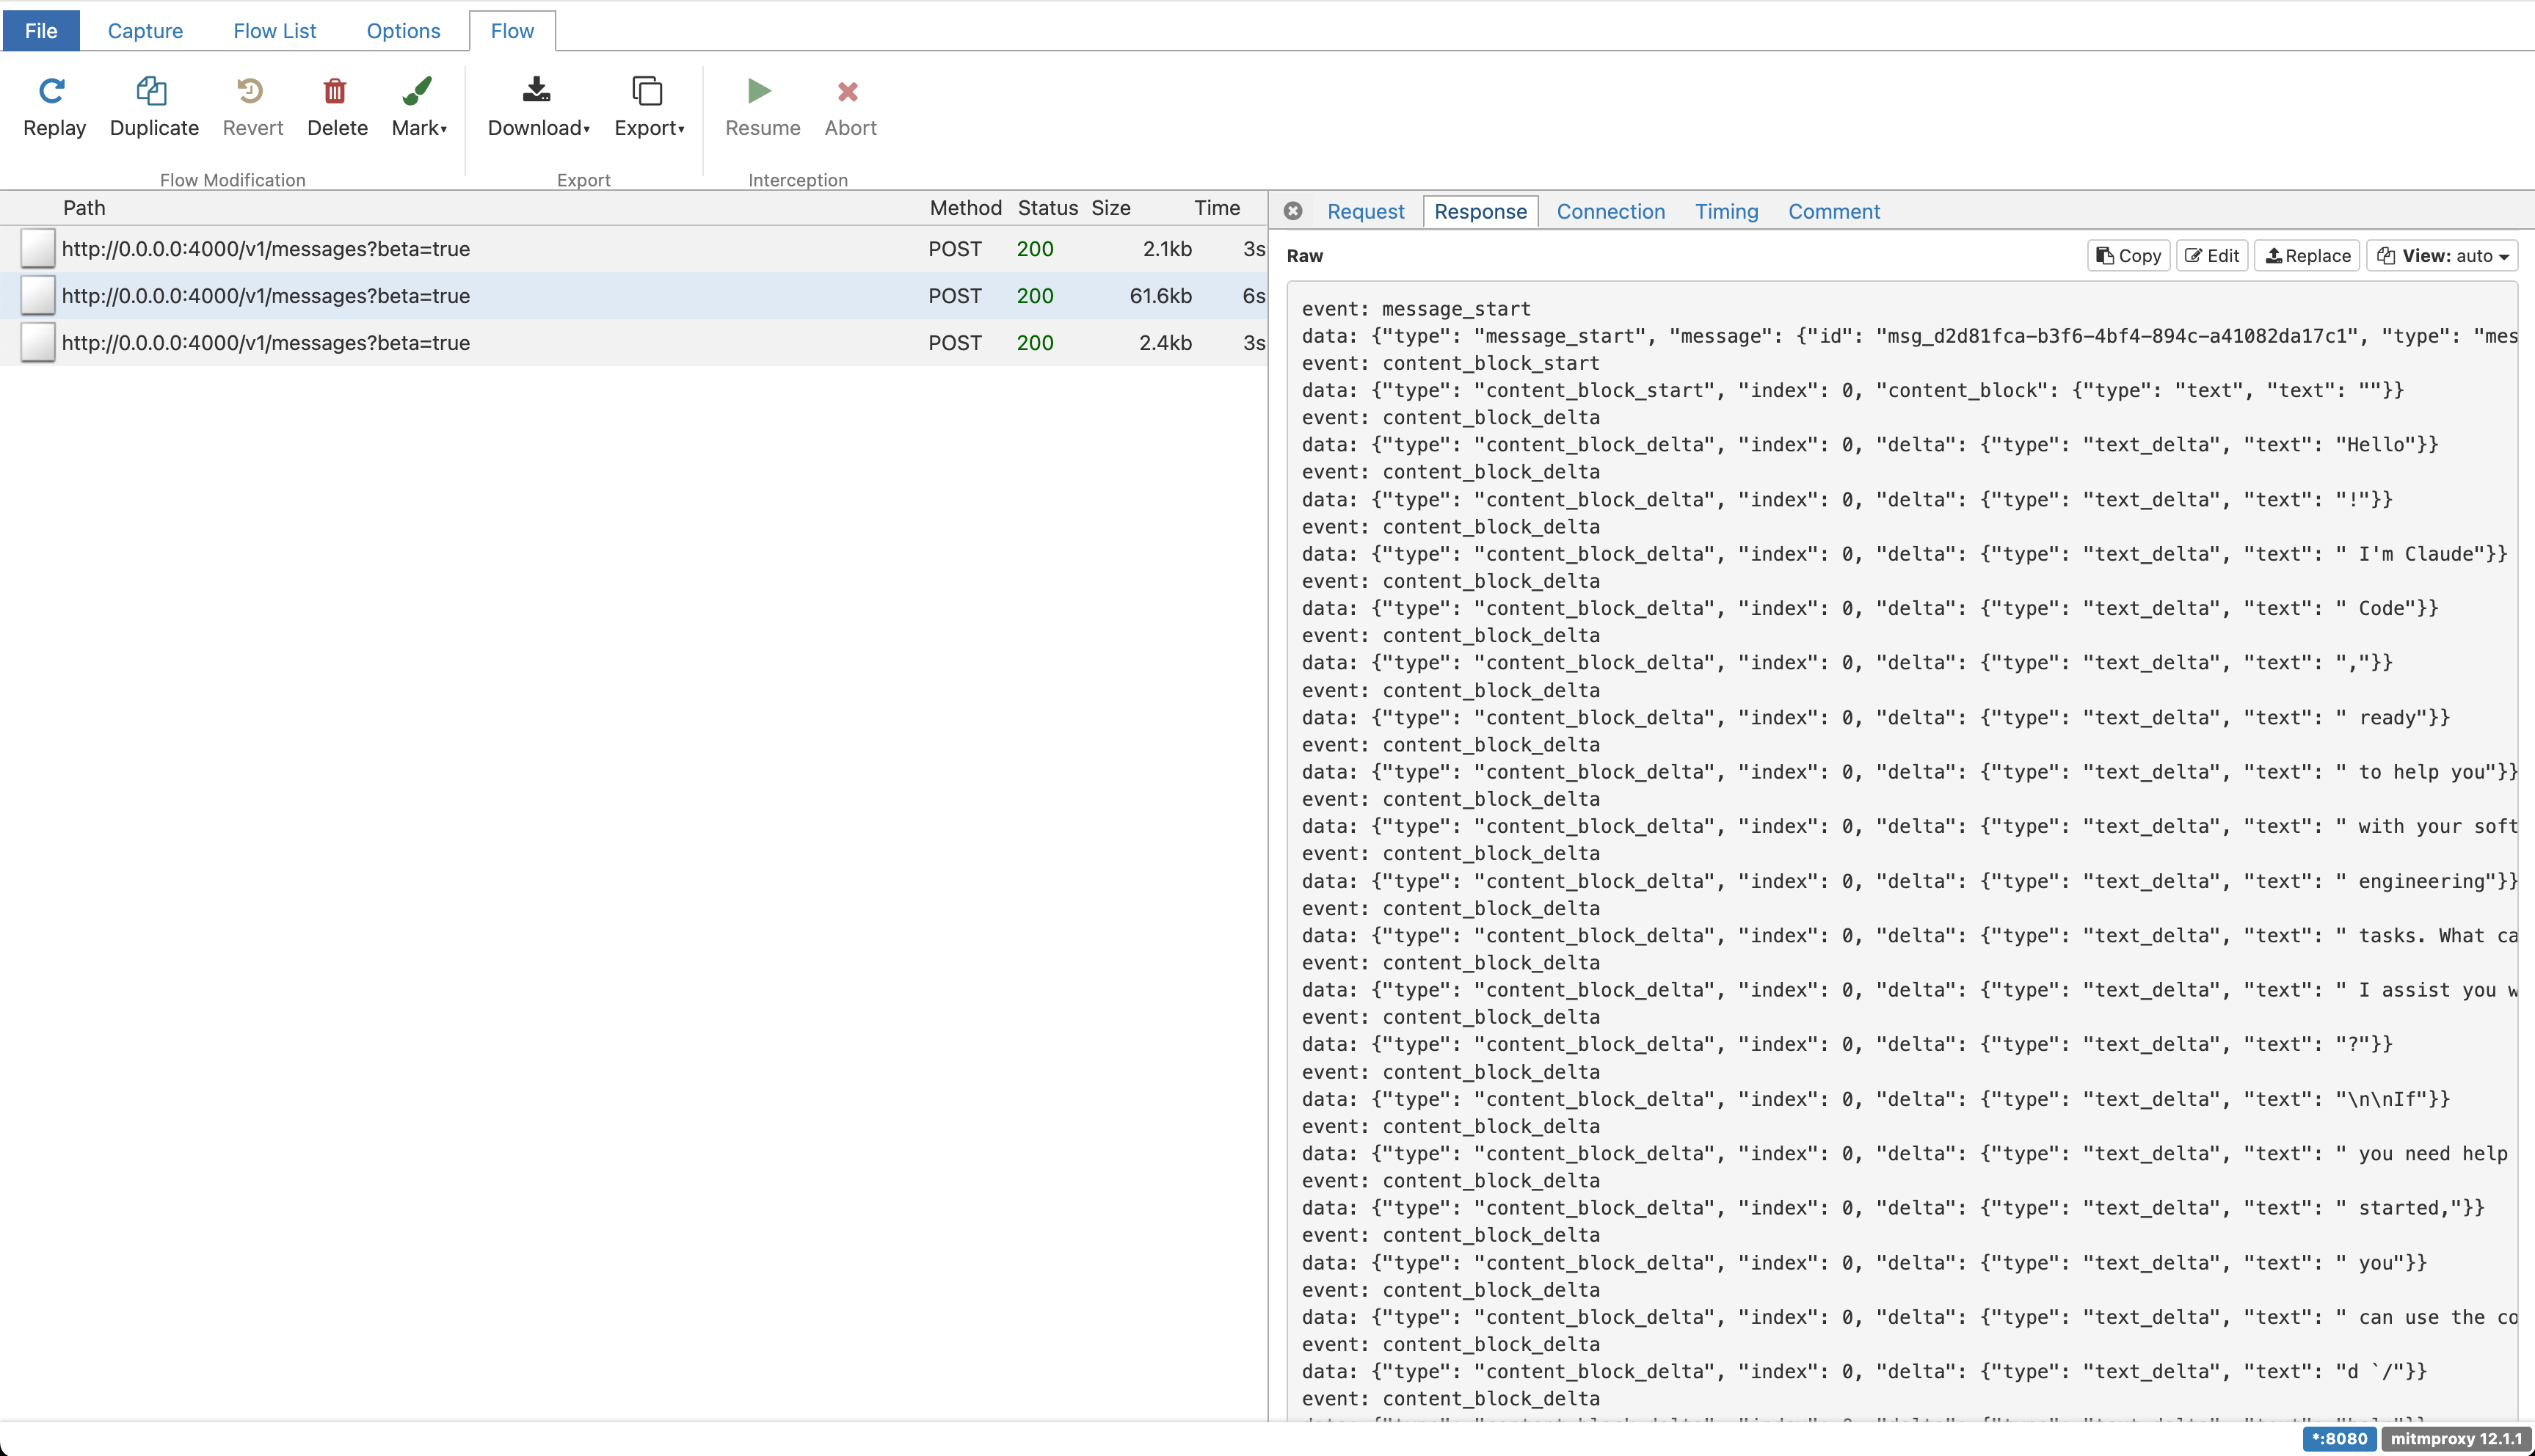Click the Replace button
Screen dimensions: 2535x1456
click(x=2307, y=256)
